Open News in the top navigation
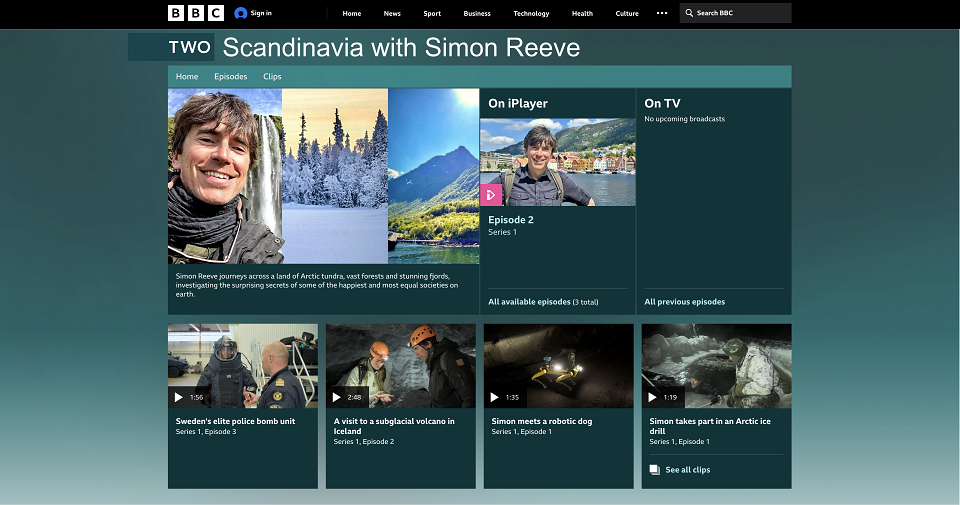 (392, 13)
